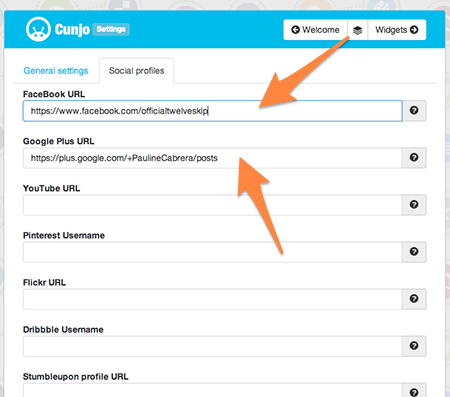Image resolution: width=450 pixels, height=397 pixels.
Task: Click help icon for Pinterest Username
Action: click(414, 251)
